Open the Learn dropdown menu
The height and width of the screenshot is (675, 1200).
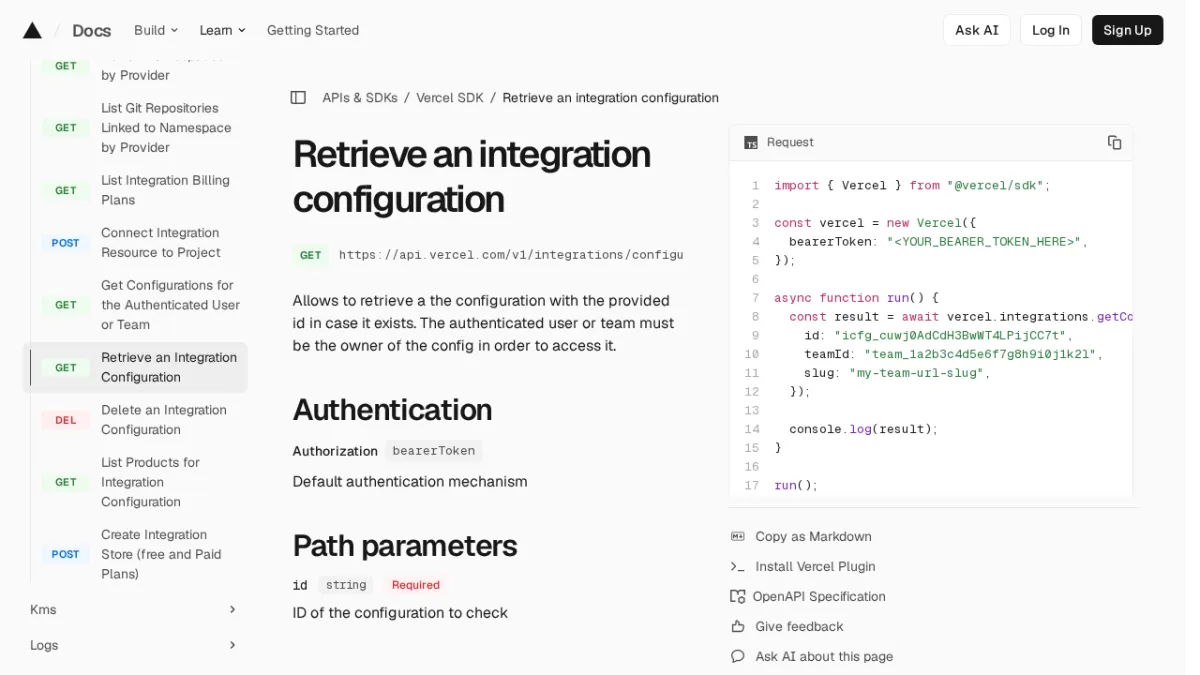tap(222, 30)
